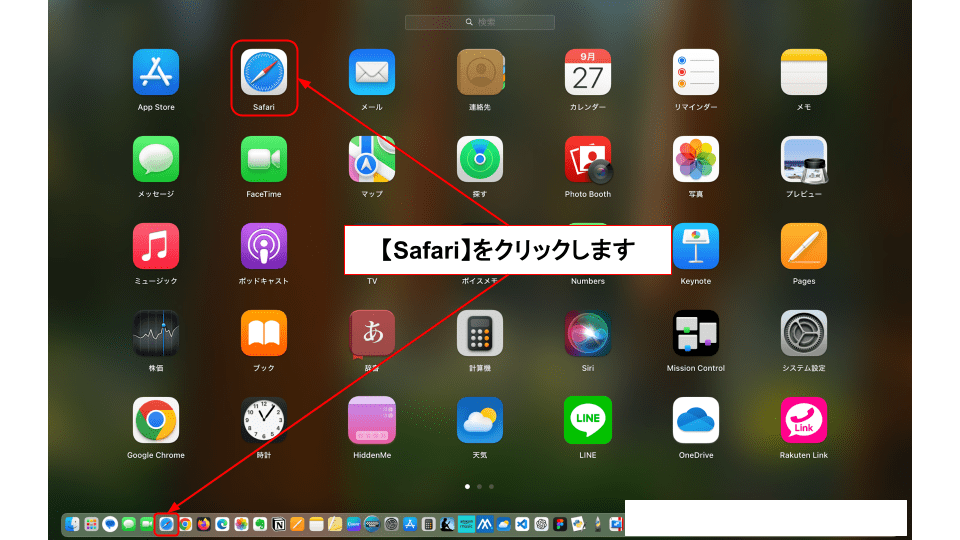Viewport: 960px width, 540px height.
Task: Launch Siri from Launchpad
Action: pos(588,334)
